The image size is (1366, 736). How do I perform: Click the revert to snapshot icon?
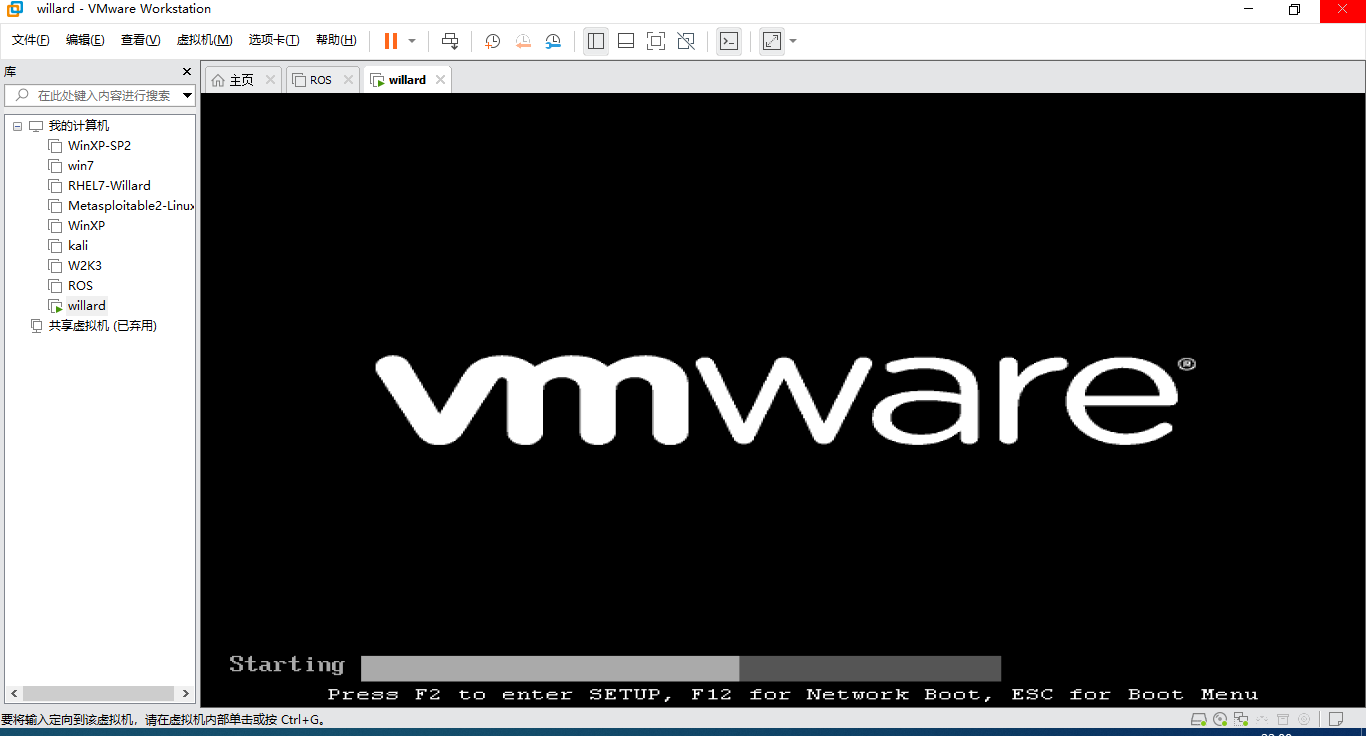[x=523, y=41]
